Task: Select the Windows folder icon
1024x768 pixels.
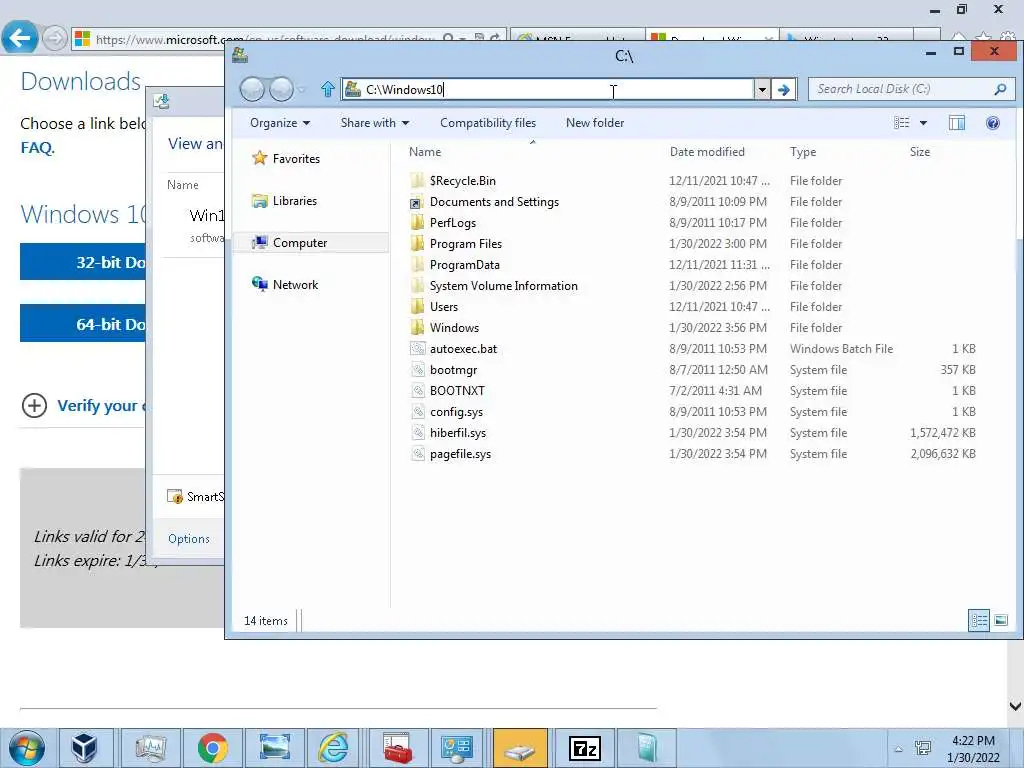Action: [417, 327]
